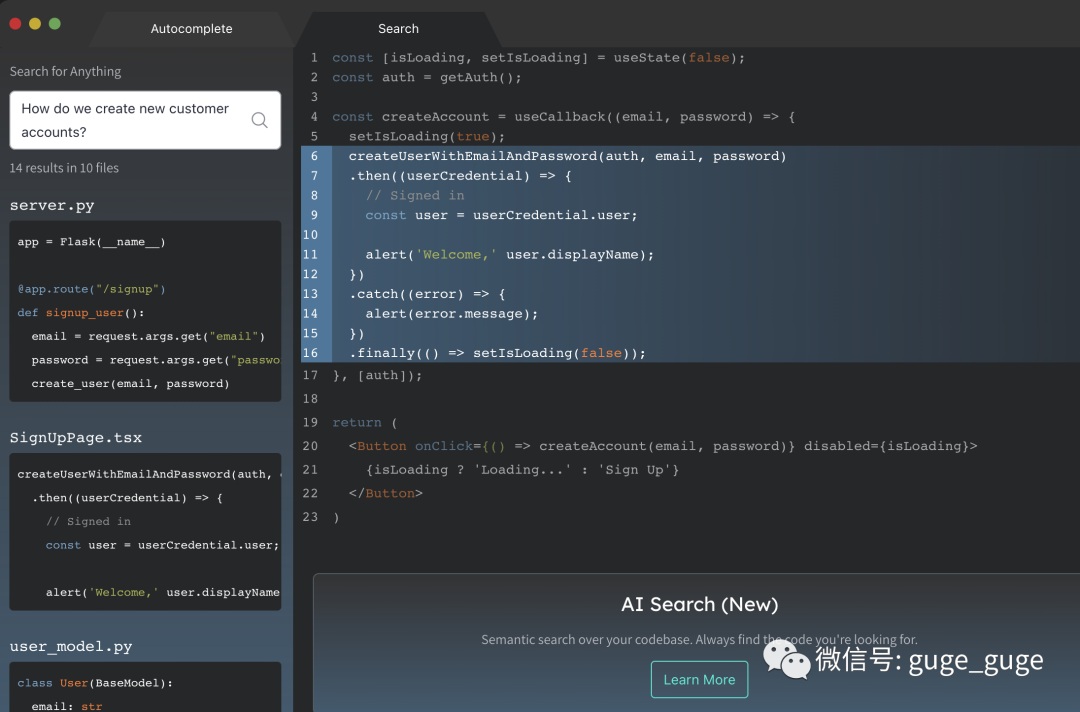Select the server.py Flask code snippet

145,311
